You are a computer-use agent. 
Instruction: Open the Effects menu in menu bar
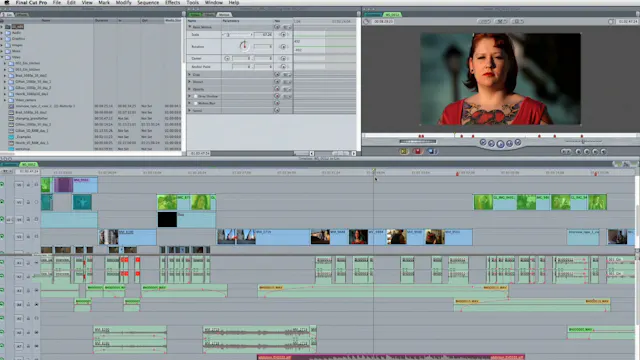point(173,2)
